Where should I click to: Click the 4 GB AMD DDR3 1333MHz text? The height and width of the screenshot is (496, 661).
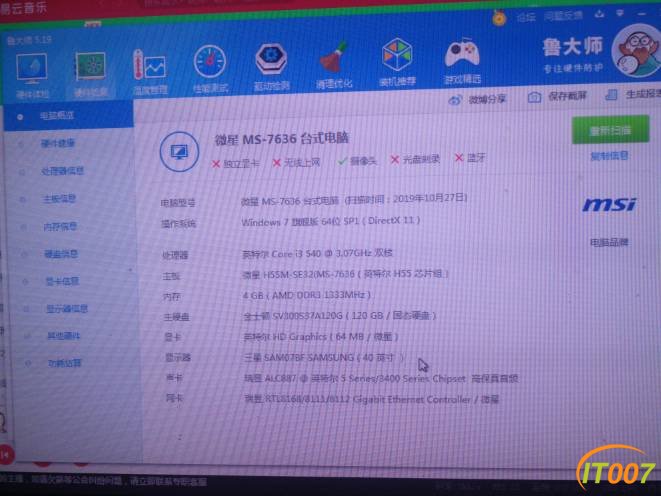point(306,295)
